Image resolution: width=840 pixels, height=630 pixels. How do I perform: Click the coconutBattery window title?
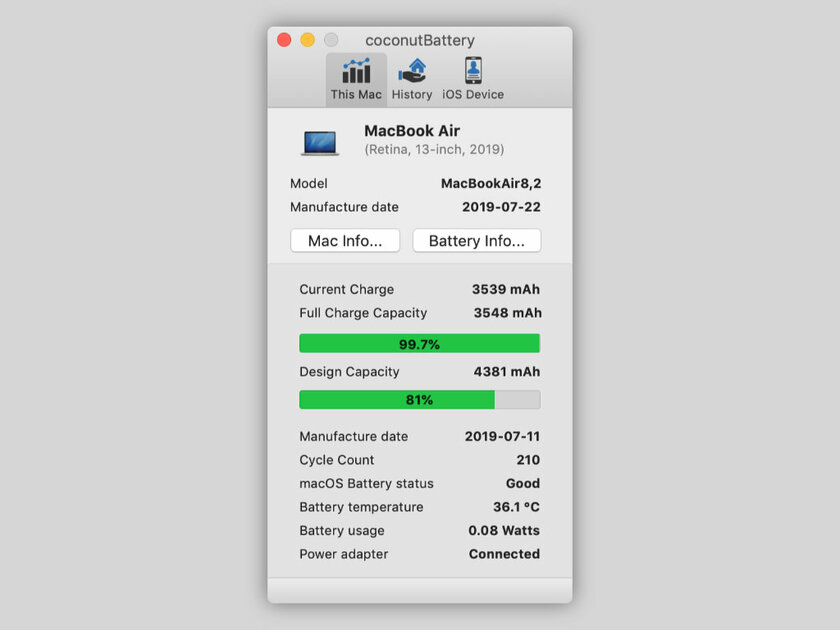pos(420,40)
